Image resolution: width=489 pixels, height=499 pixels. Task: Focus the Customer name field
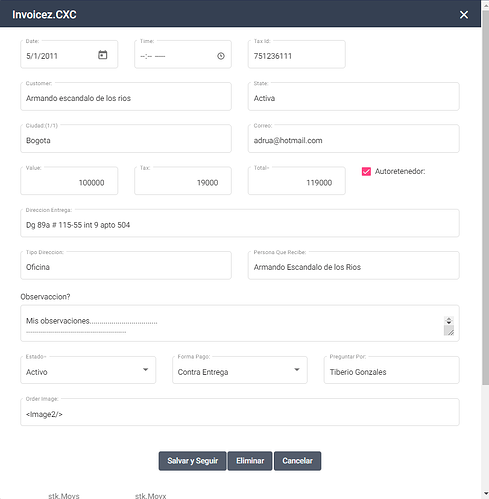pos(126,97)
